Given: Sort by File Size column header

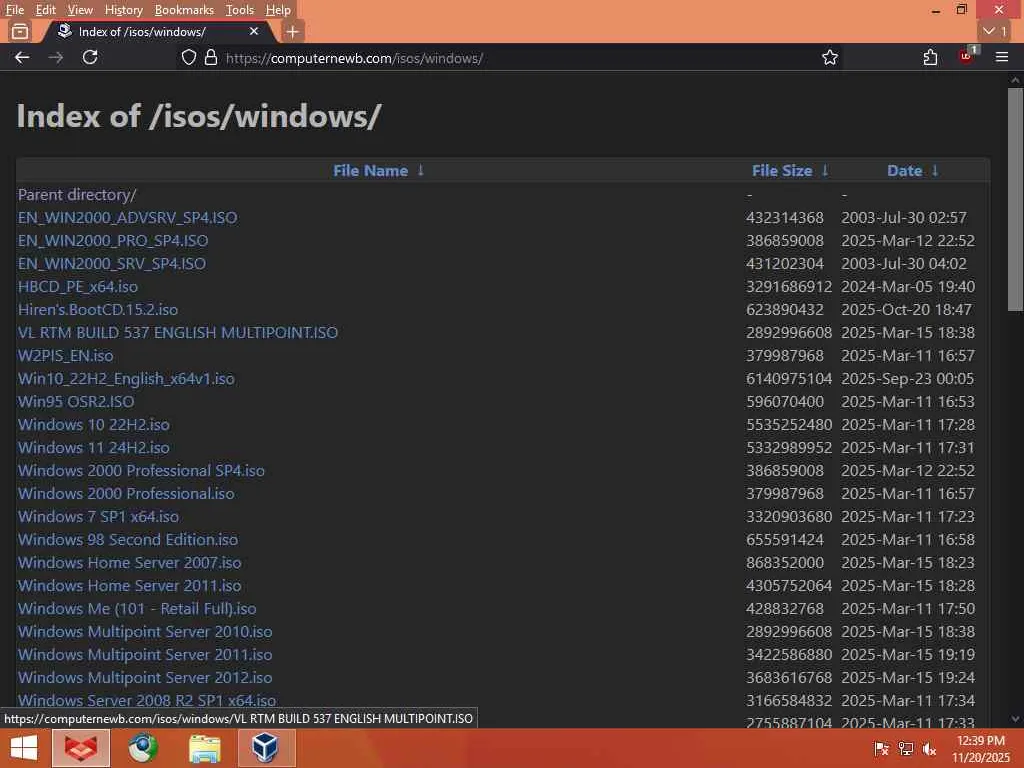Looking at the screenshot, I should coord(782,170).
